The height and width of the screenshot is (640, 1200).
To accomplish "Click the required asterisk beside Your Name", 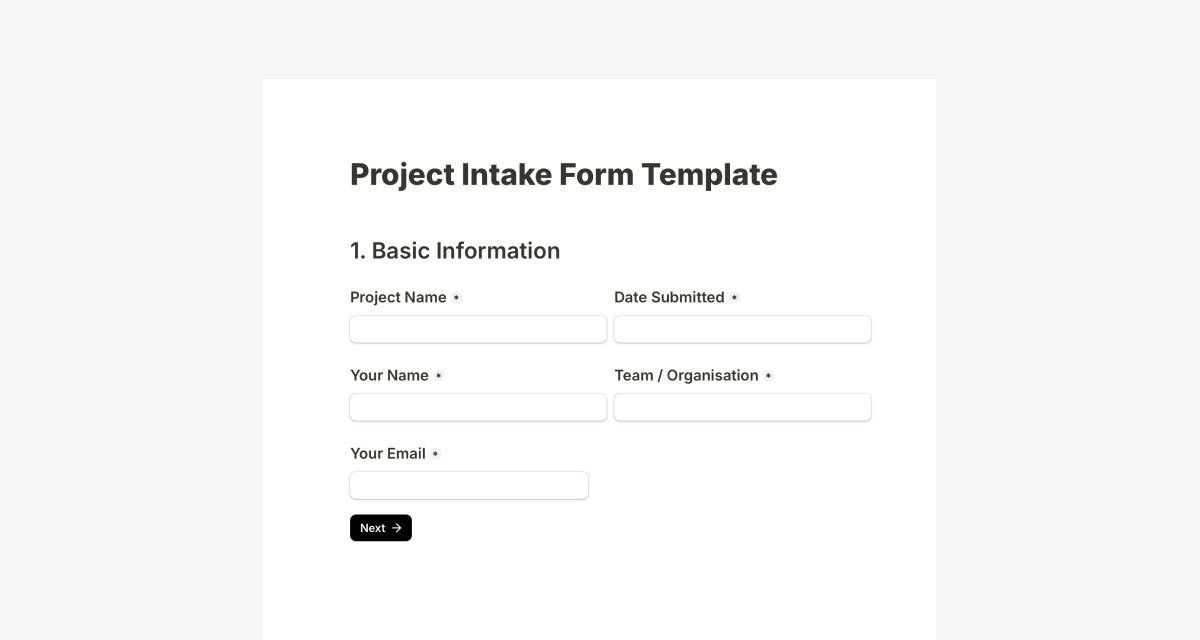I will coord(438,374).
